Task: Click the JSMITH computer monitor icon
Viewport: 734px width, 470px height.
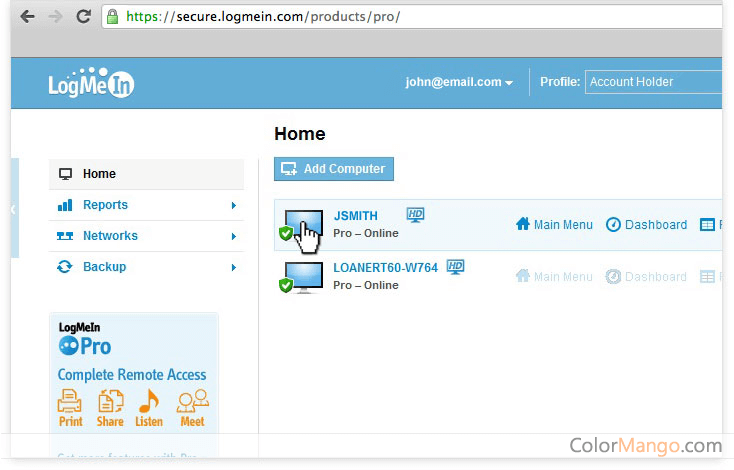Action: click(x=303, y=225)
